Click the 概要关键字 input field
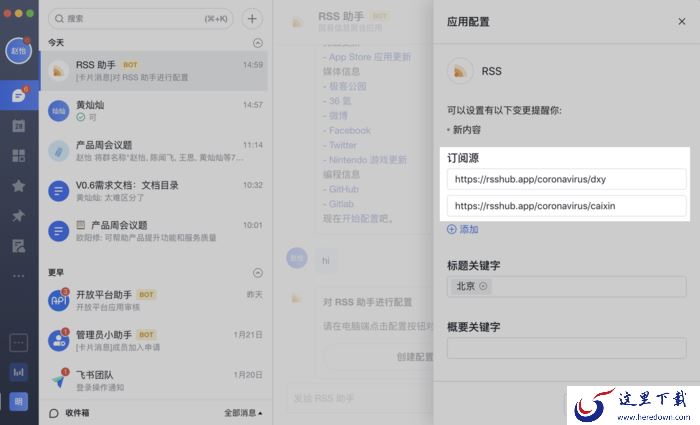700x425 pixels. pyautogui.click(x=567, y=348)
